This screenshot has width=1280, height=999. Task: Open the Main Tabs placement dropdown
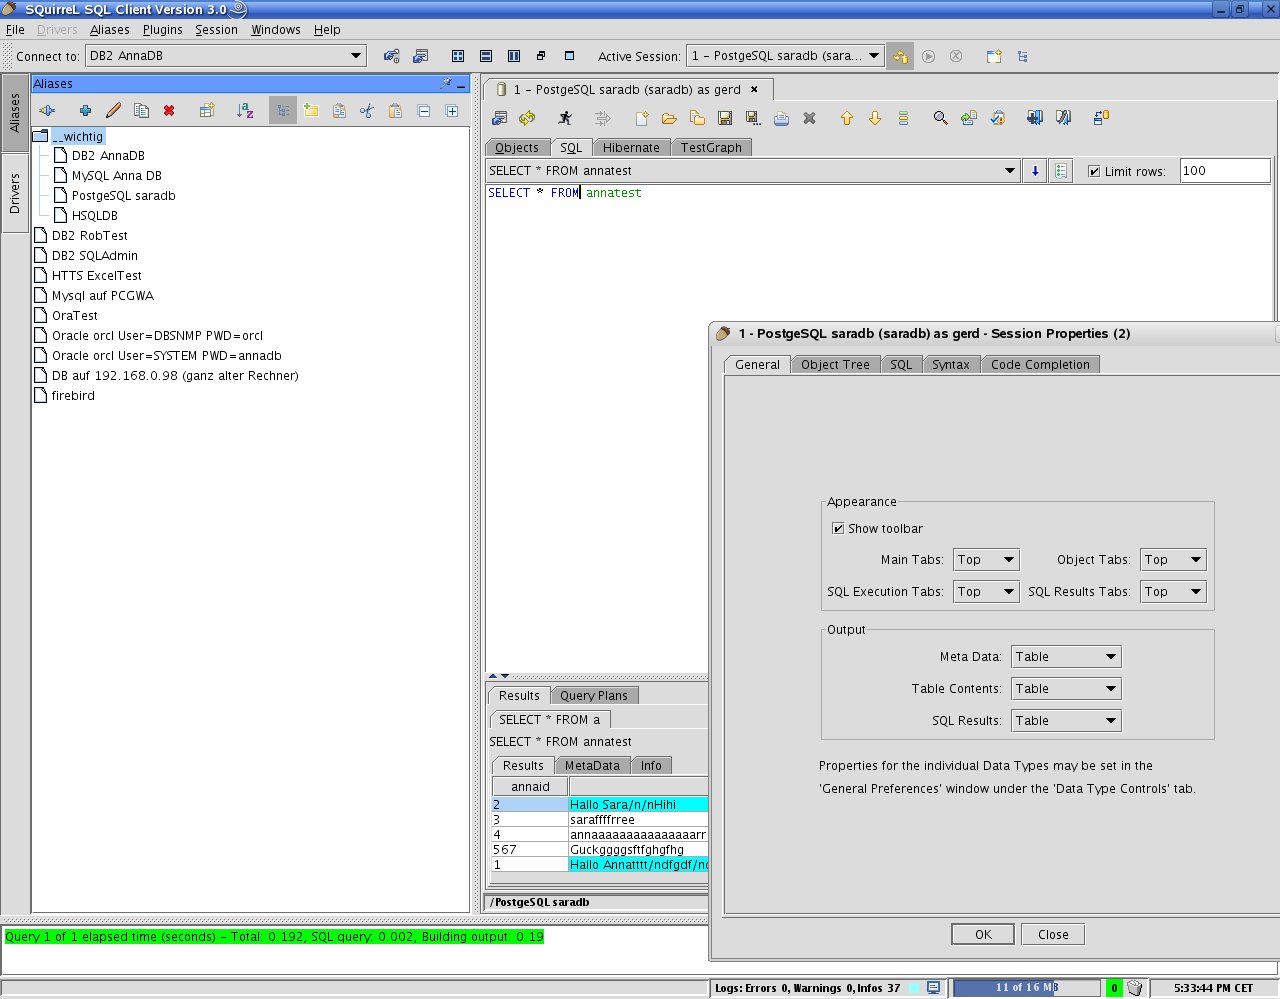pos(985,560)
